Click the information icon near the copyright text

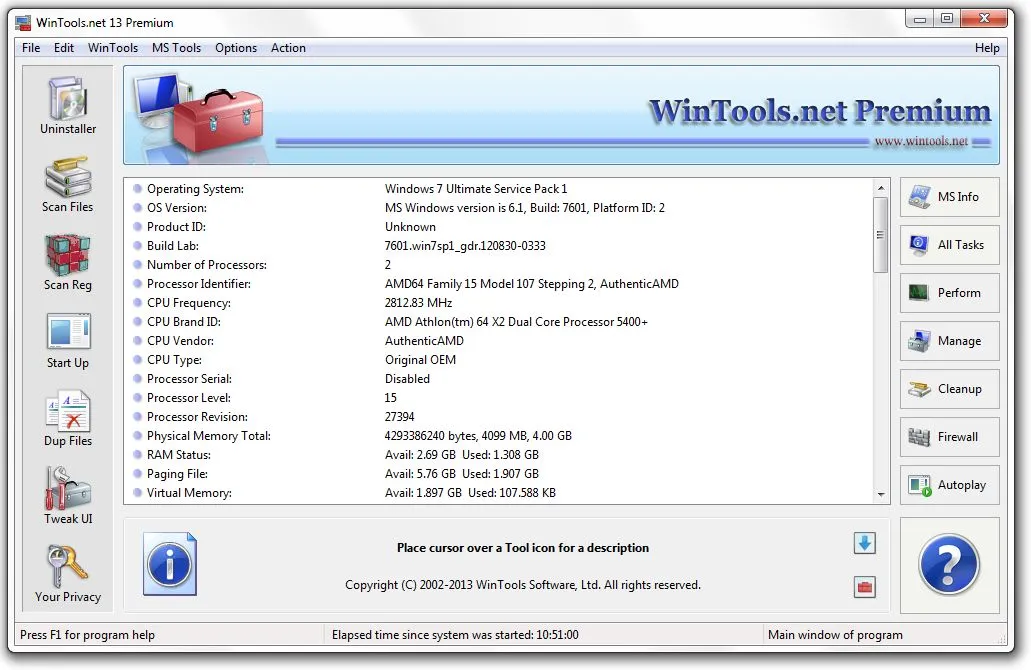169,565
